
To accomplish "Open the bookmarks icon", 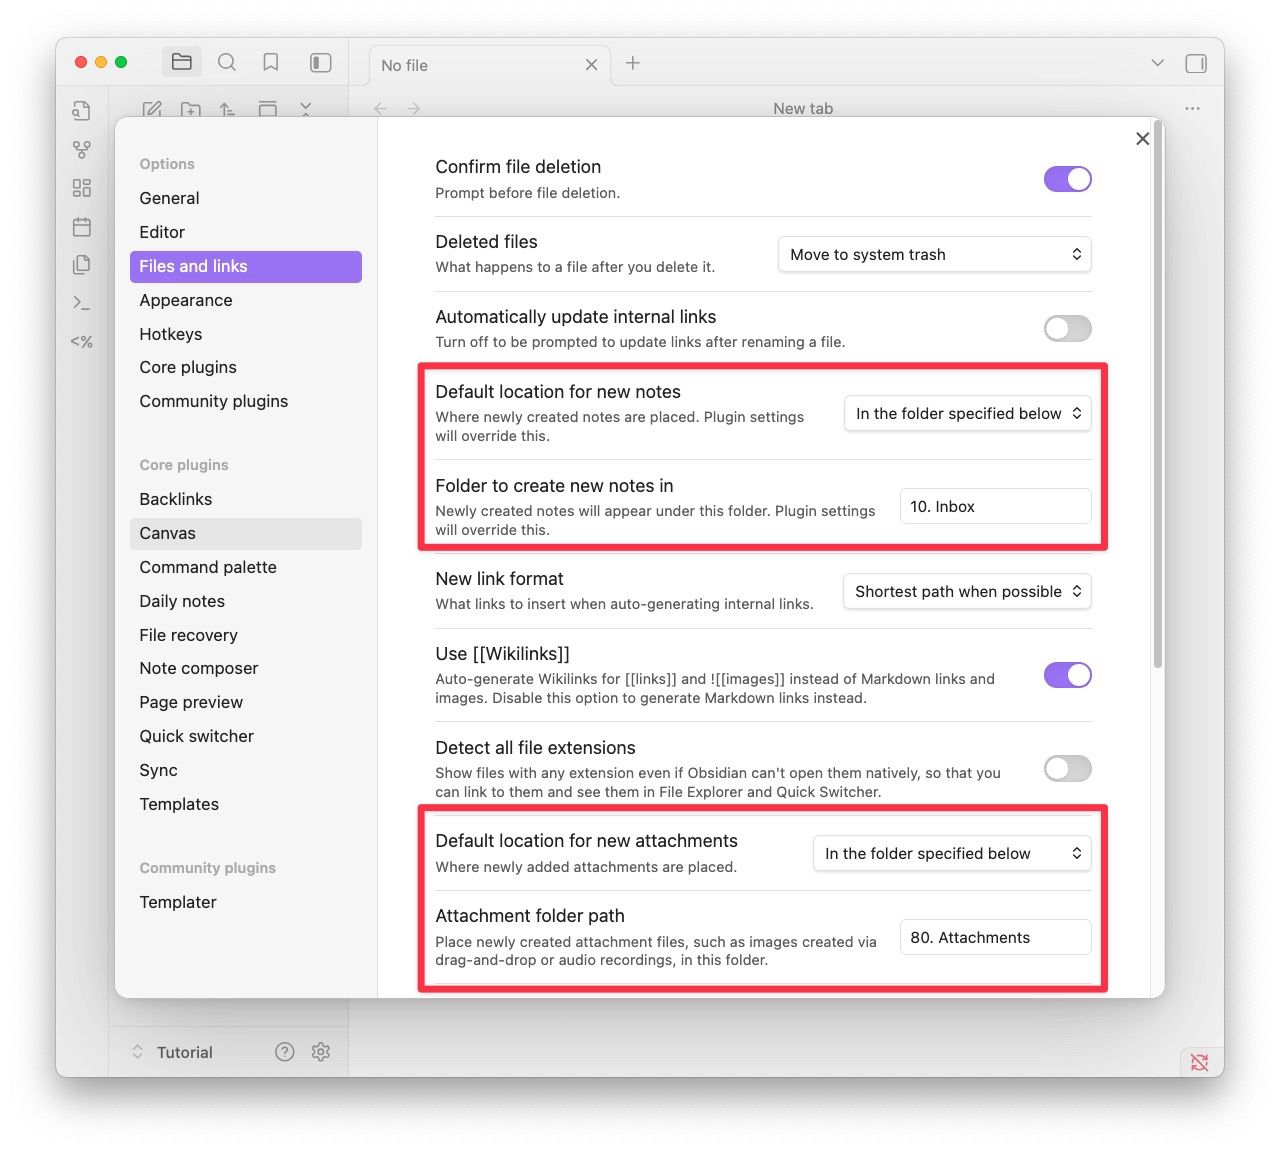I will [270, 62].
